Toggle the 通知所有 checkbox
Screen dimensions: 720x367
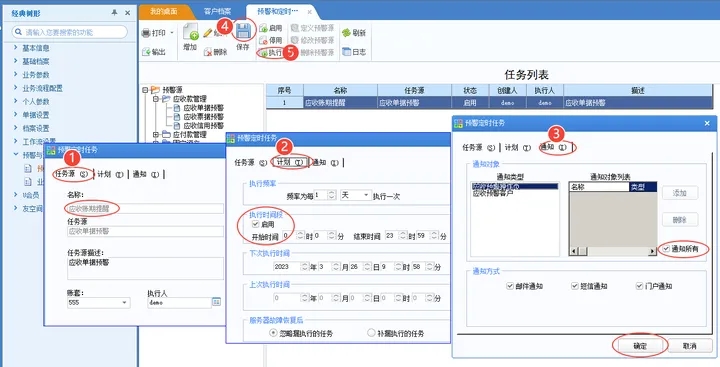point(666,249)
